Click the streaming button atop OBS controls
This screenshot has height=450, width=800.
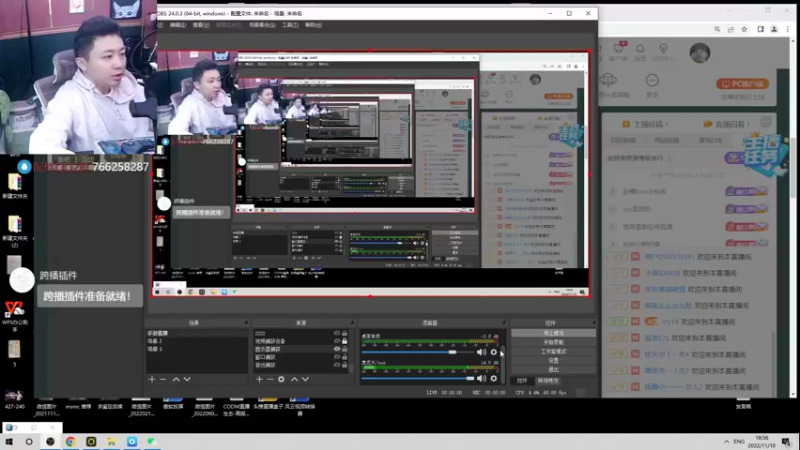pyautogui.click(x=553, y=333)
